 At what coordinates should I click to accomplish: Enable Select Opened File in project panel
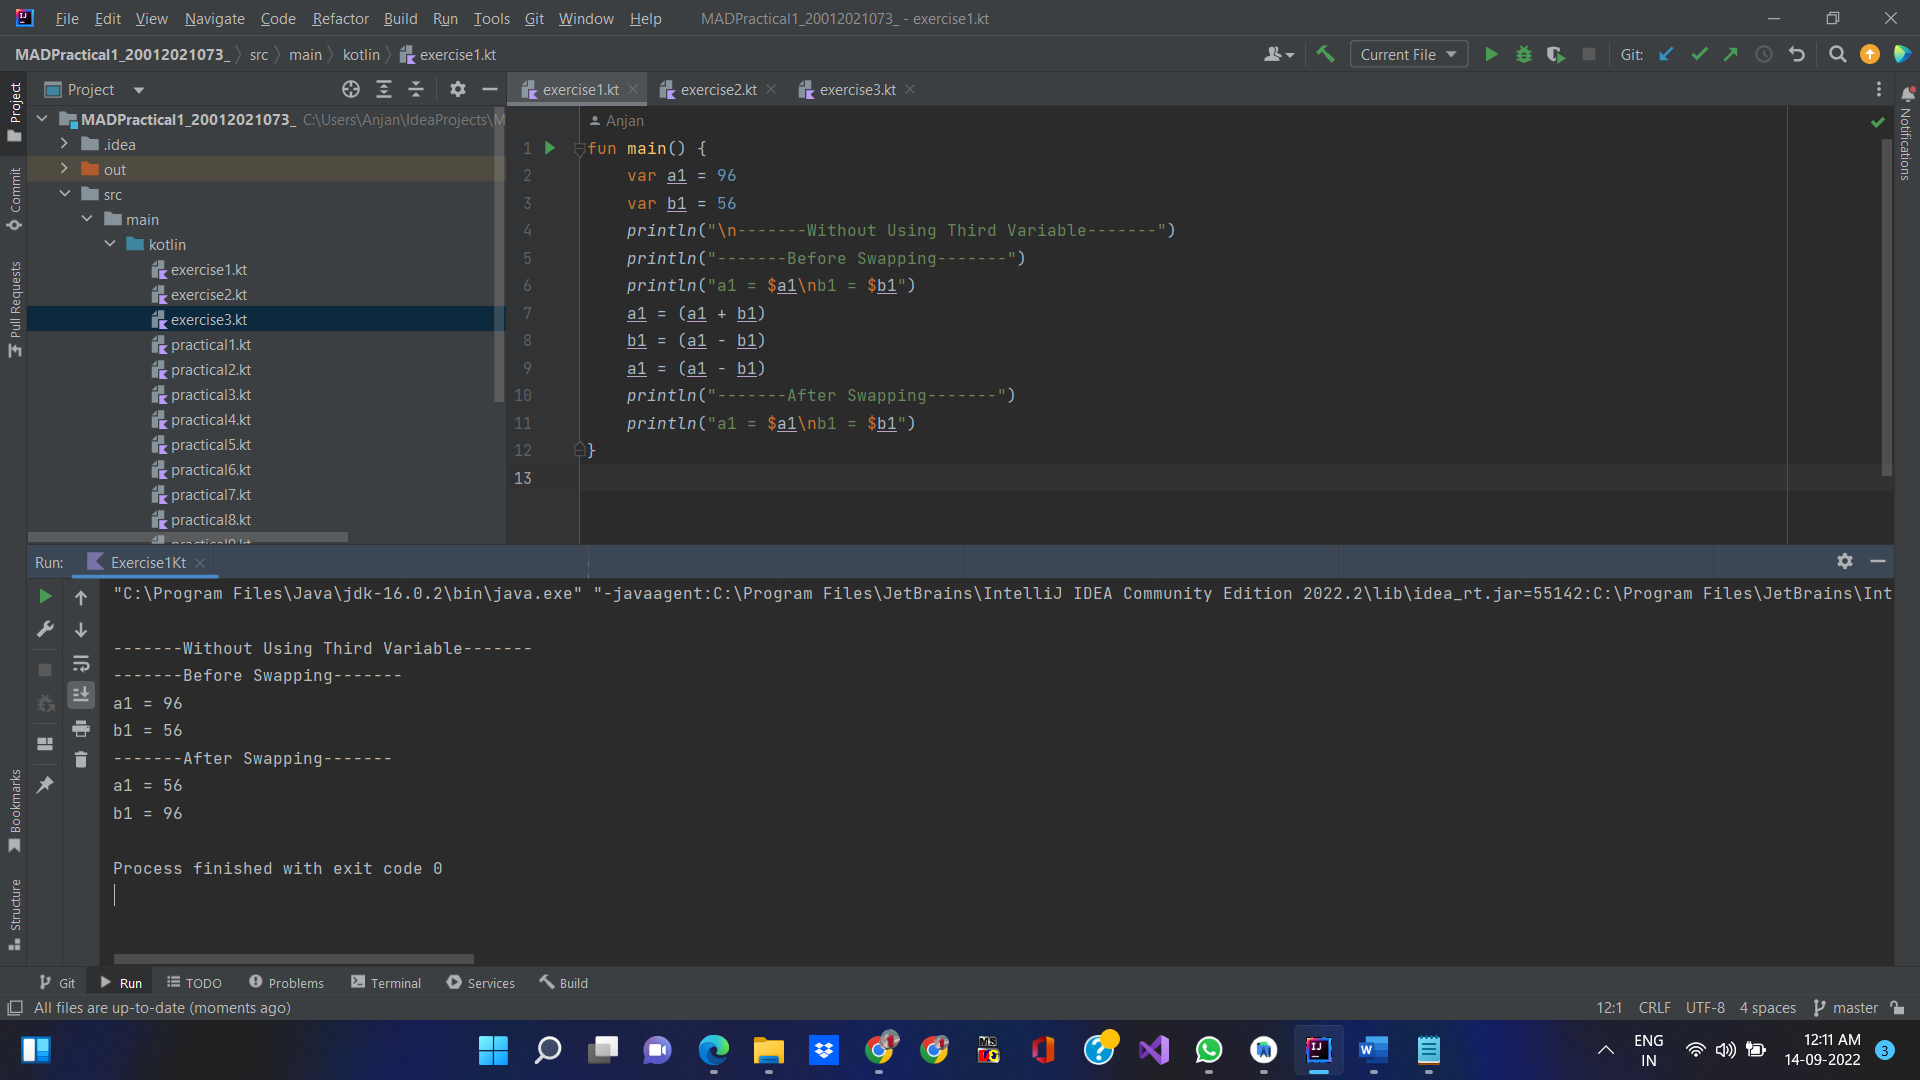point(350,89)
